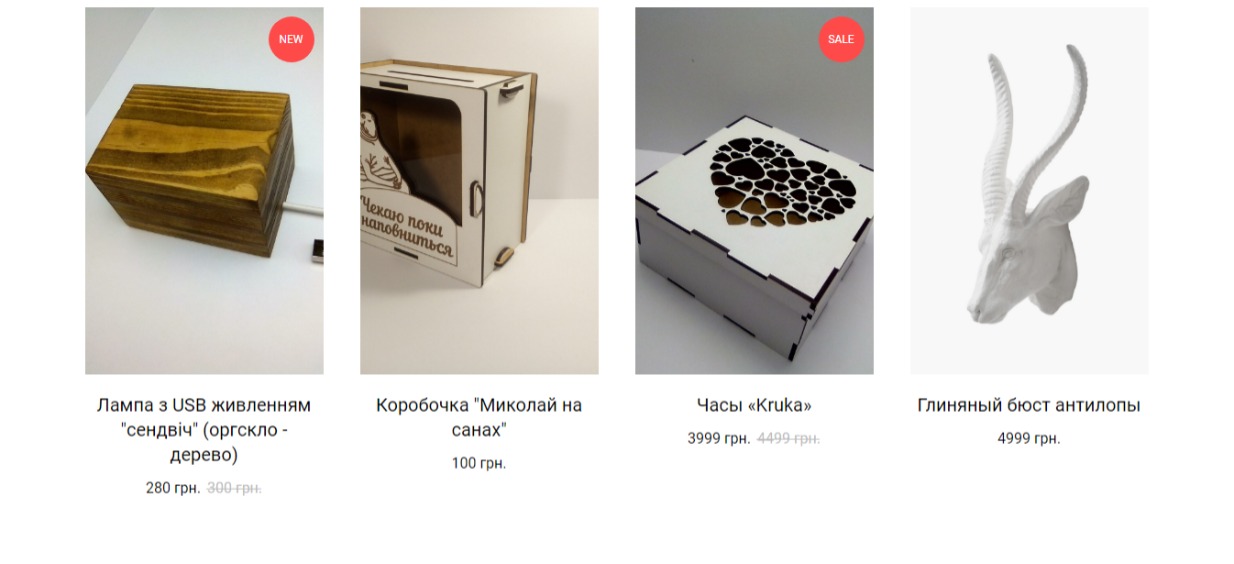Follow the Часы «Kruka» title link
The height and width of the screenshot is (564, 1234).
[754, 405]
